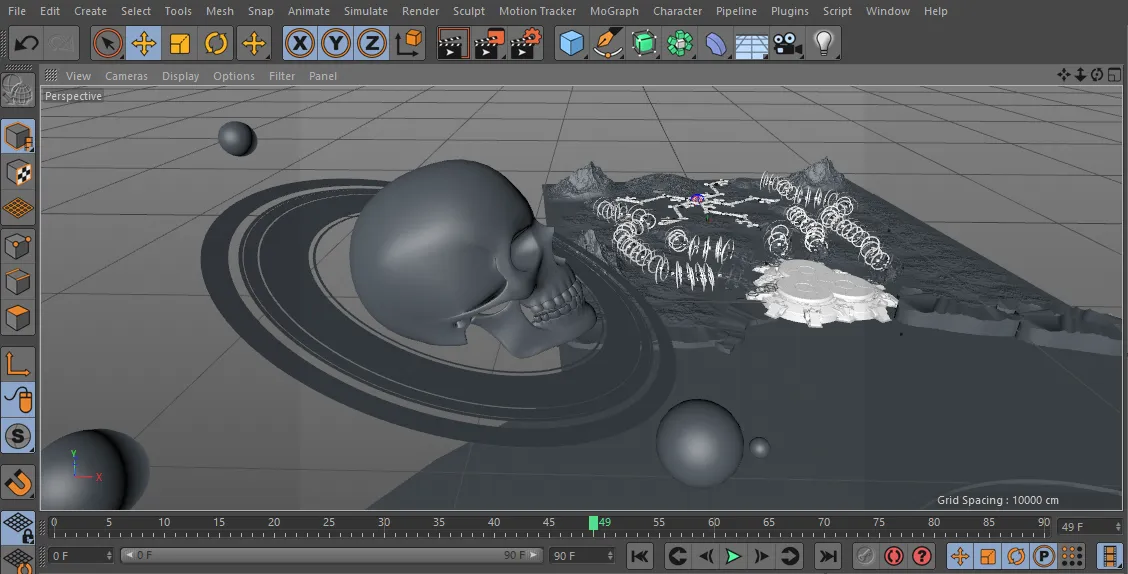This screenshot has width=1128, height=574.
Task: Open viewport Cameras menu
Action: pos(126,76)
